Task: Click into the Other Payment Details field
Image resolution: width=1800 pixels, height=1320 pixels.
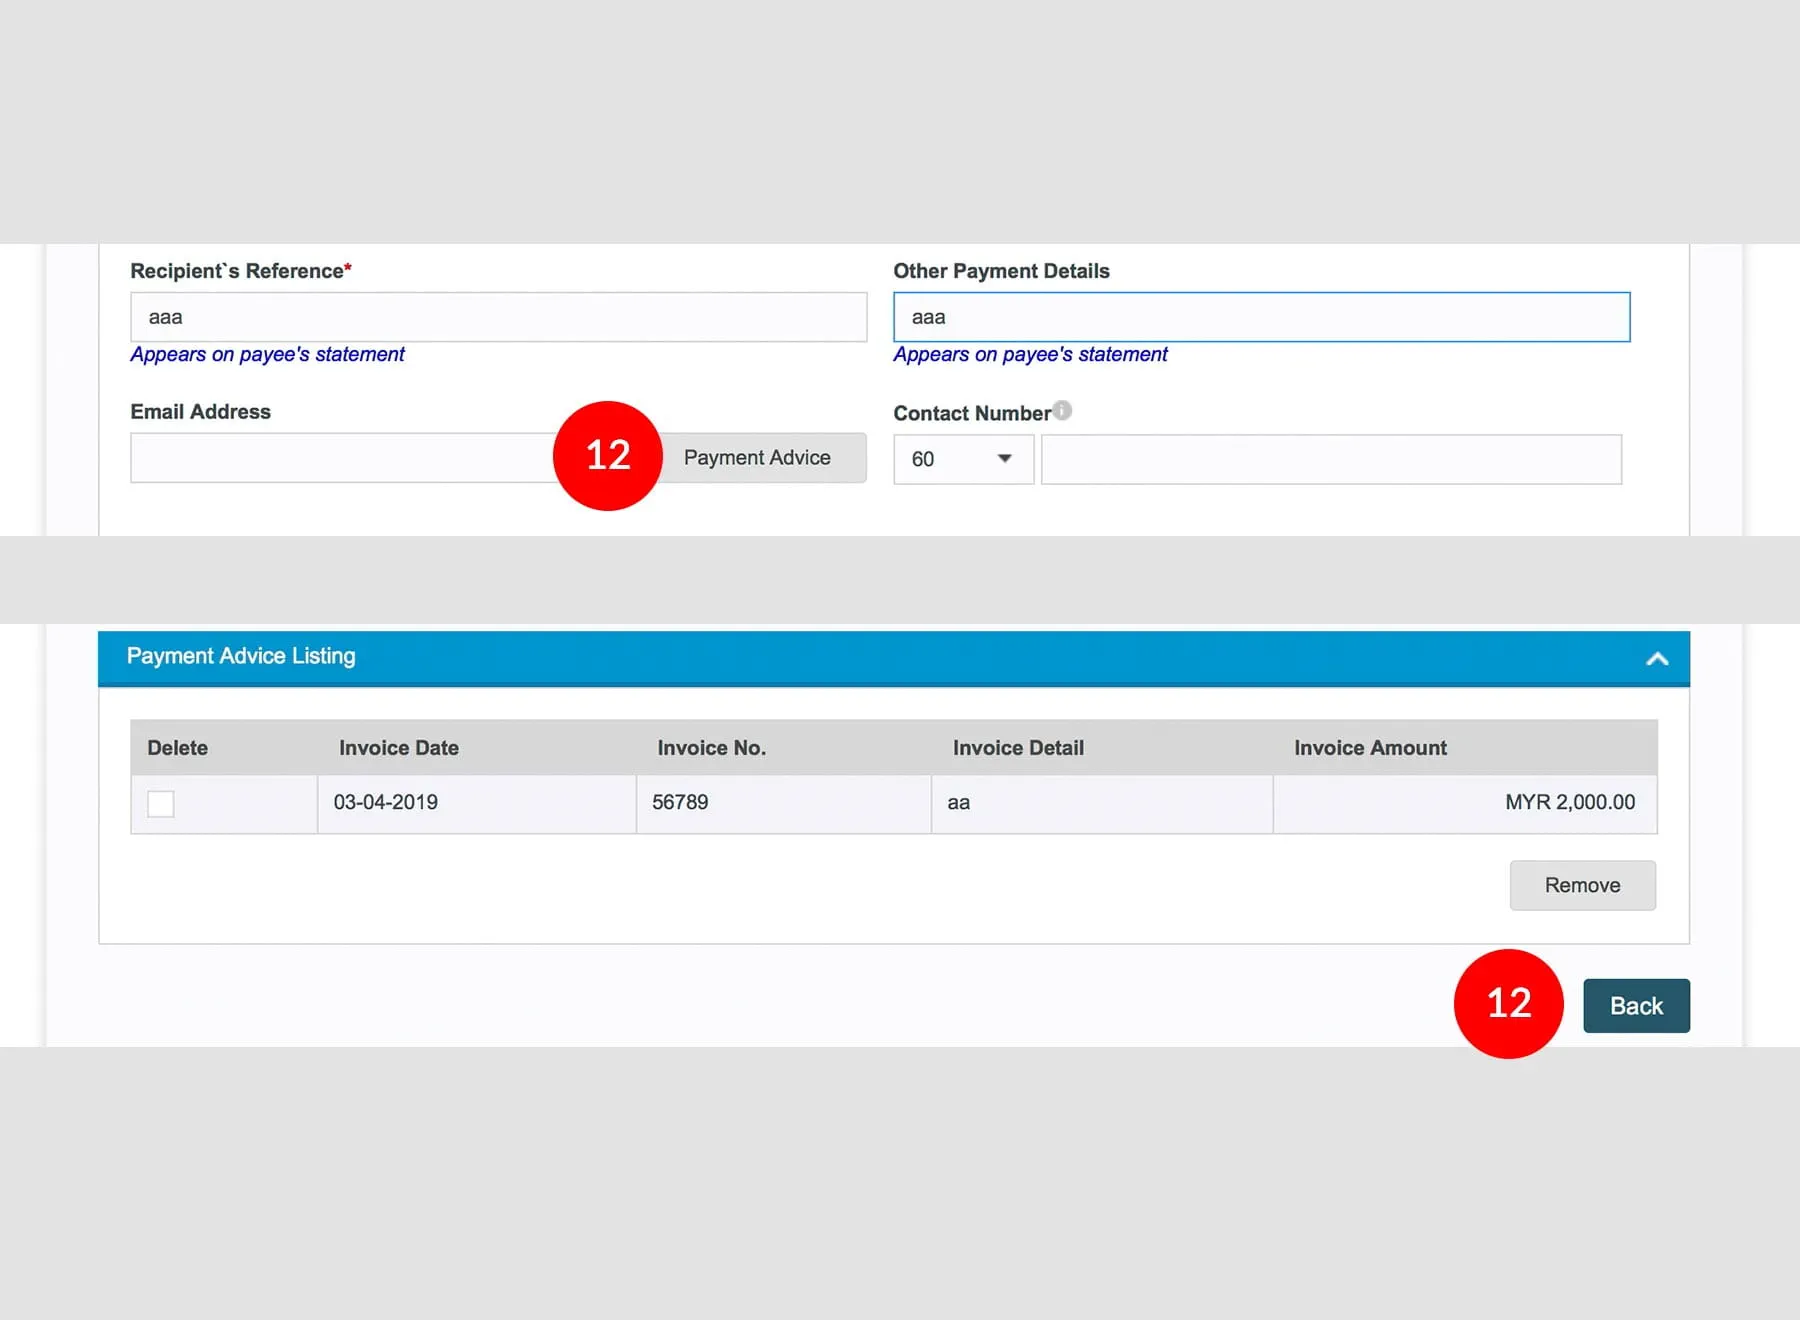Action: (1260, 318)
